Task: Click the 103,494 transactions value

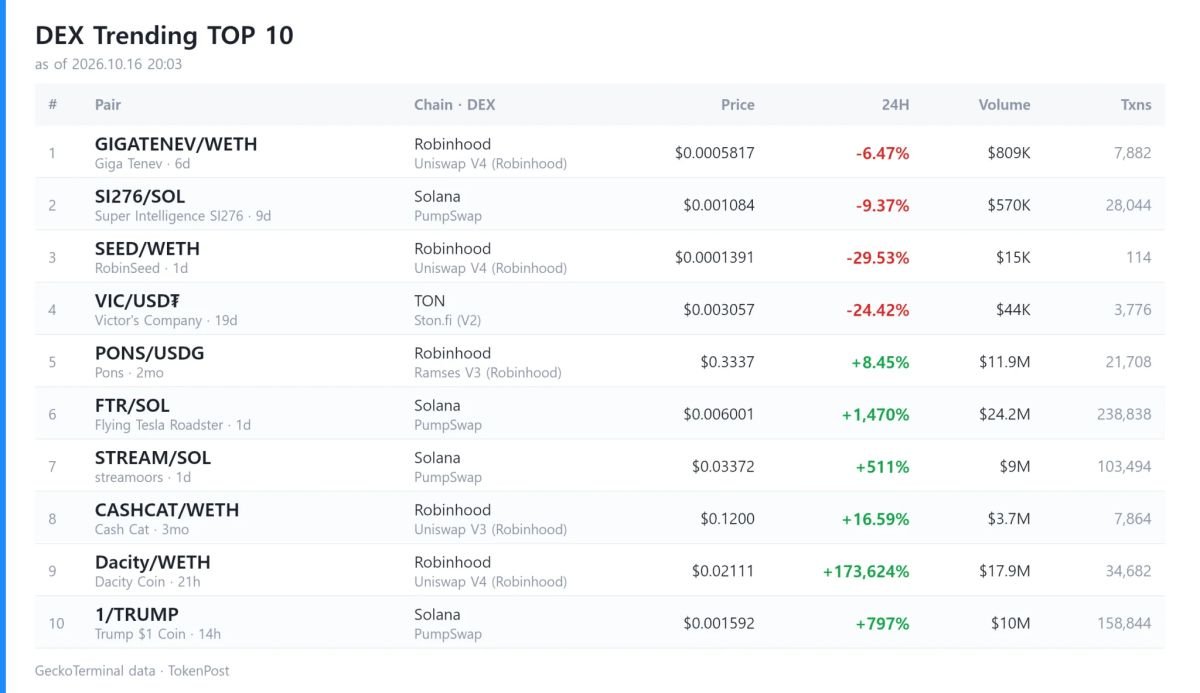Action: point(1125,466)
